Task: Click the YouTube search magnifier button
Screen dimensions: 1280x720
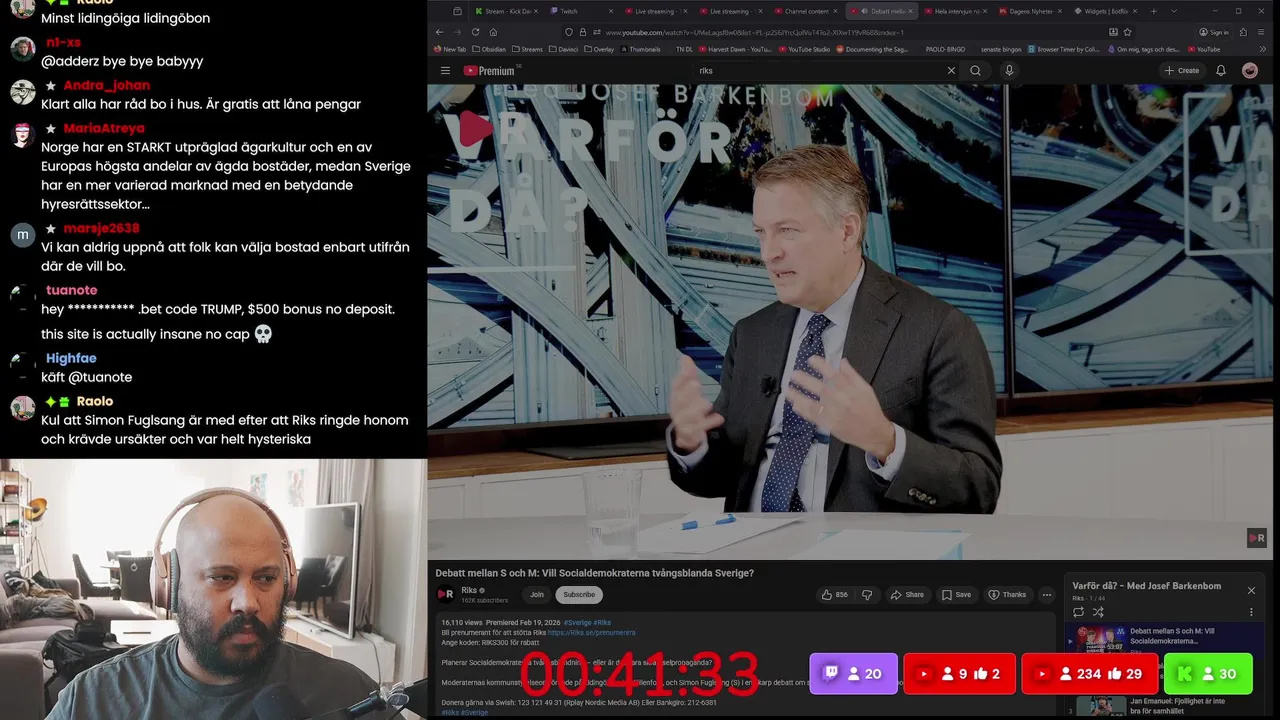Action: 976,71
